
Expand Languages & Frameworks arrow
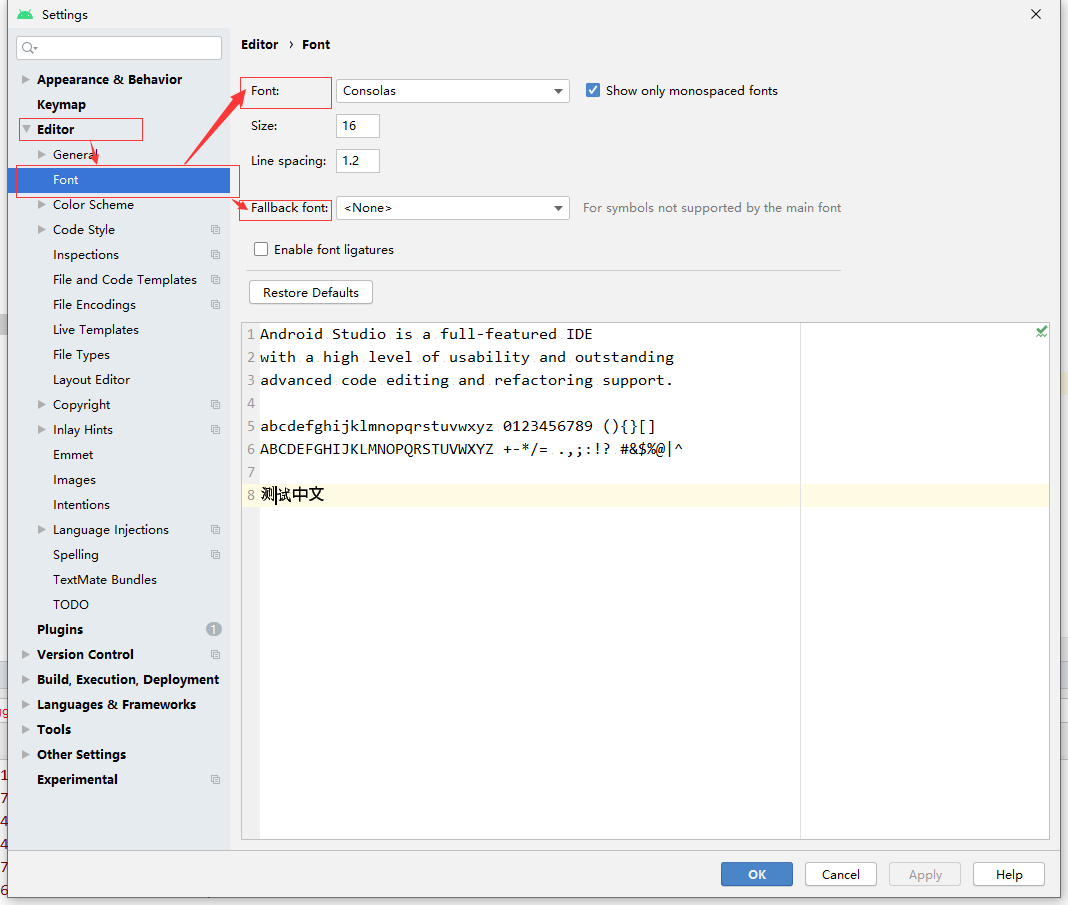25,704
